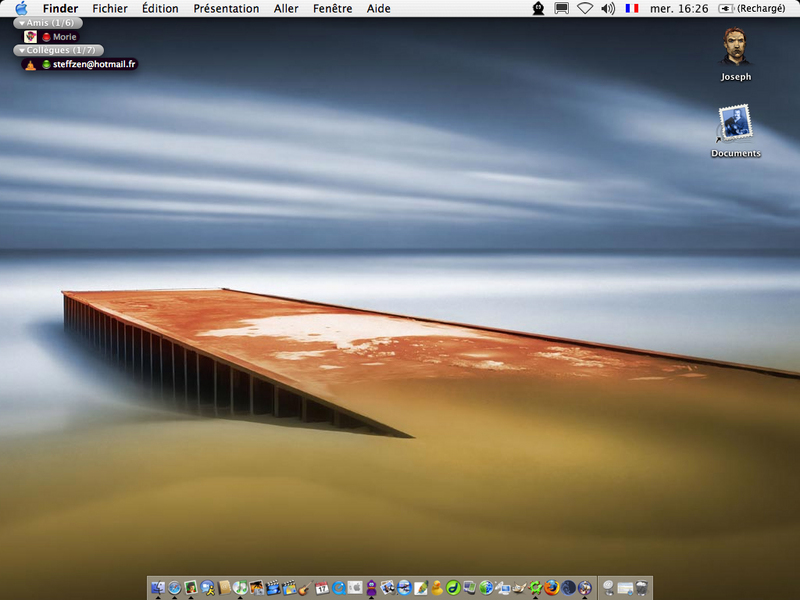Viewport: 800px width, 600px height.
Task: Launch iChat from the Dock
Action: click(x=207, y=588)
